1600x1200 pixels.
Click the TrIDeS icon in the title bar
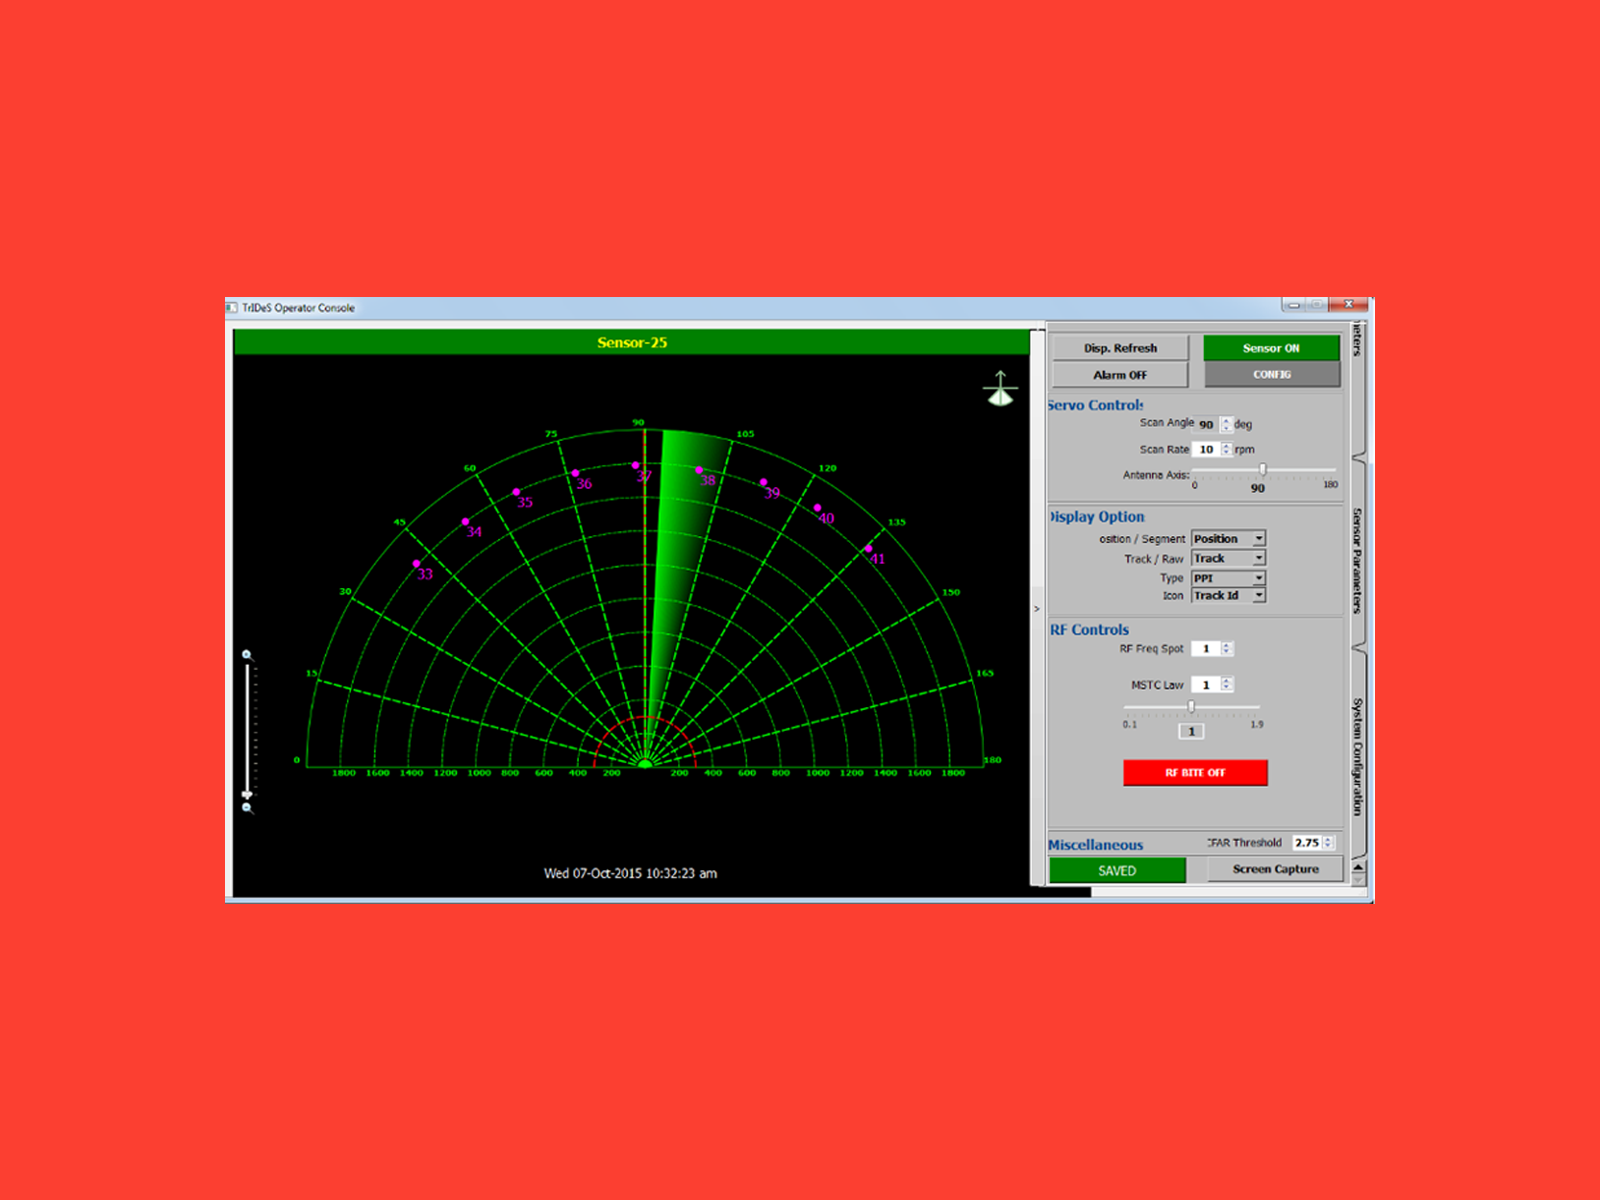[232, 308]
